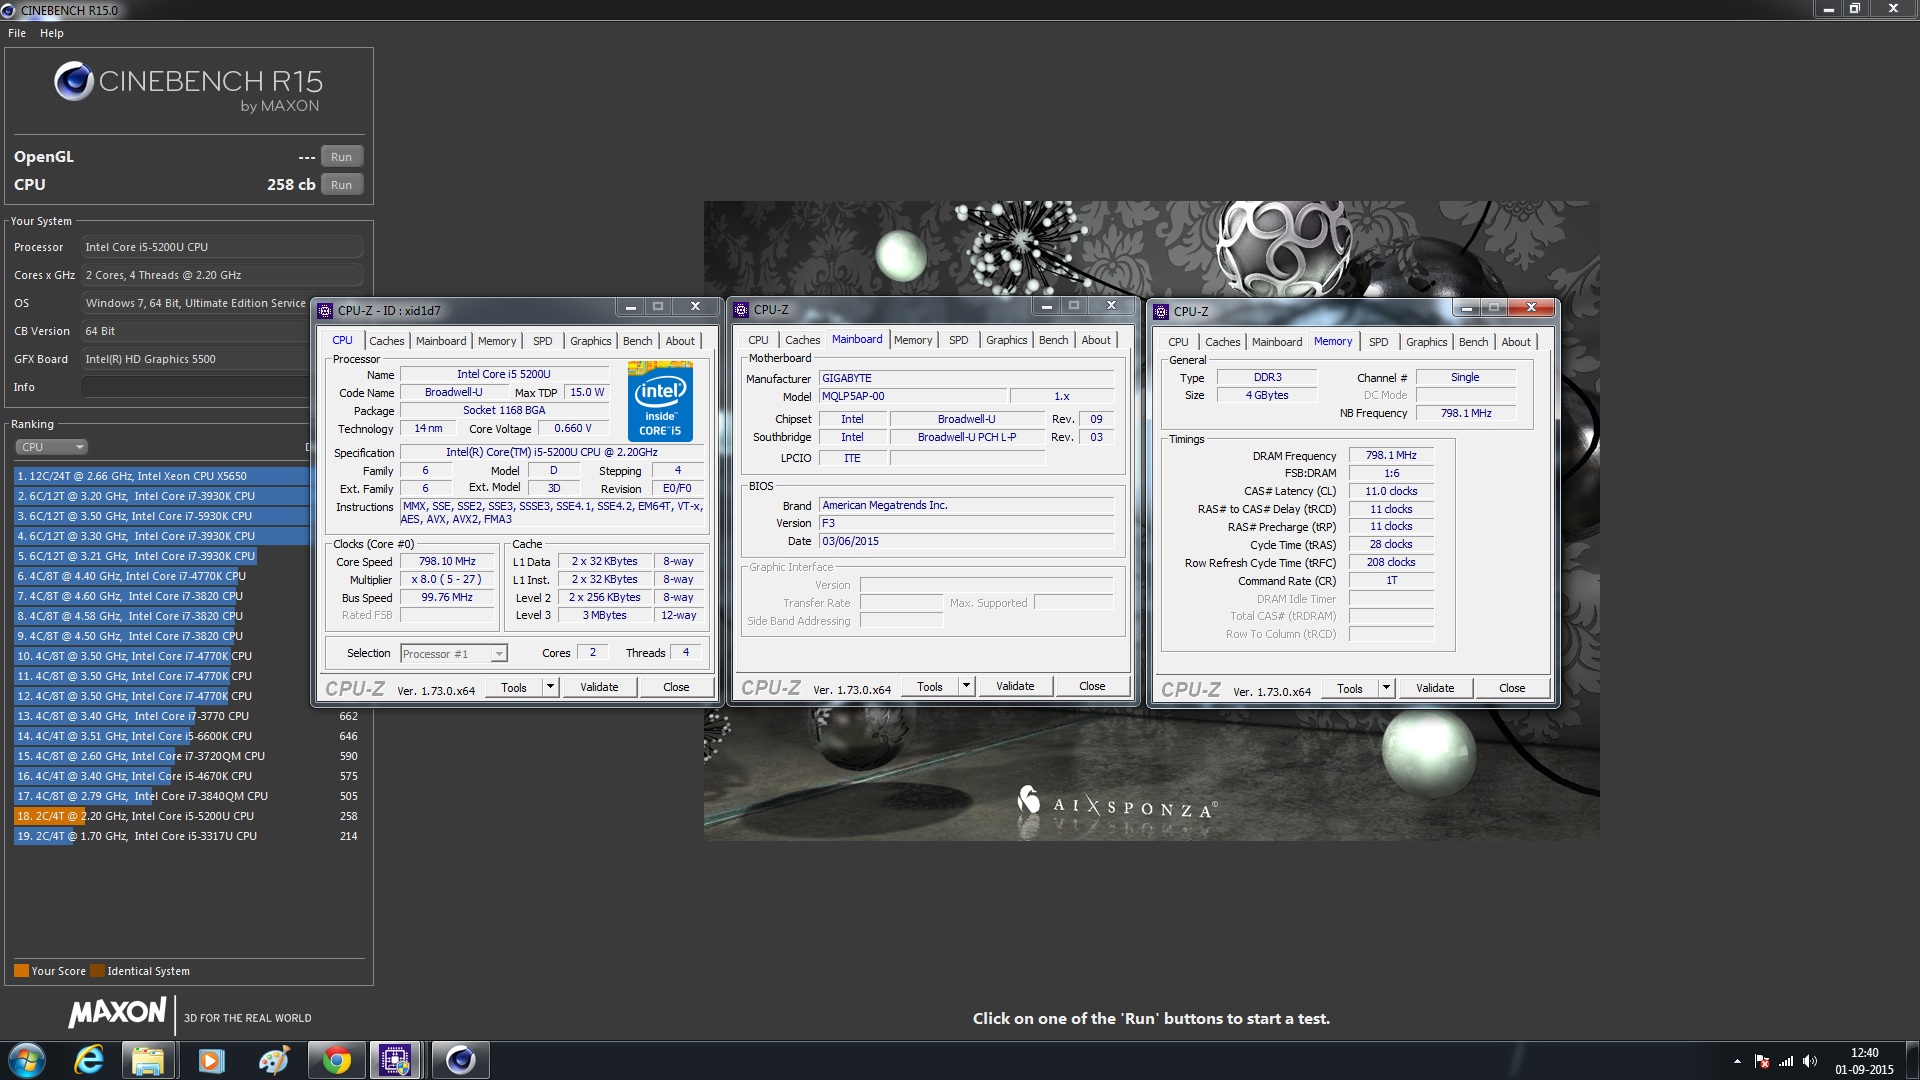Open Action Center flag tray icon

(x=1762, y=1061)
